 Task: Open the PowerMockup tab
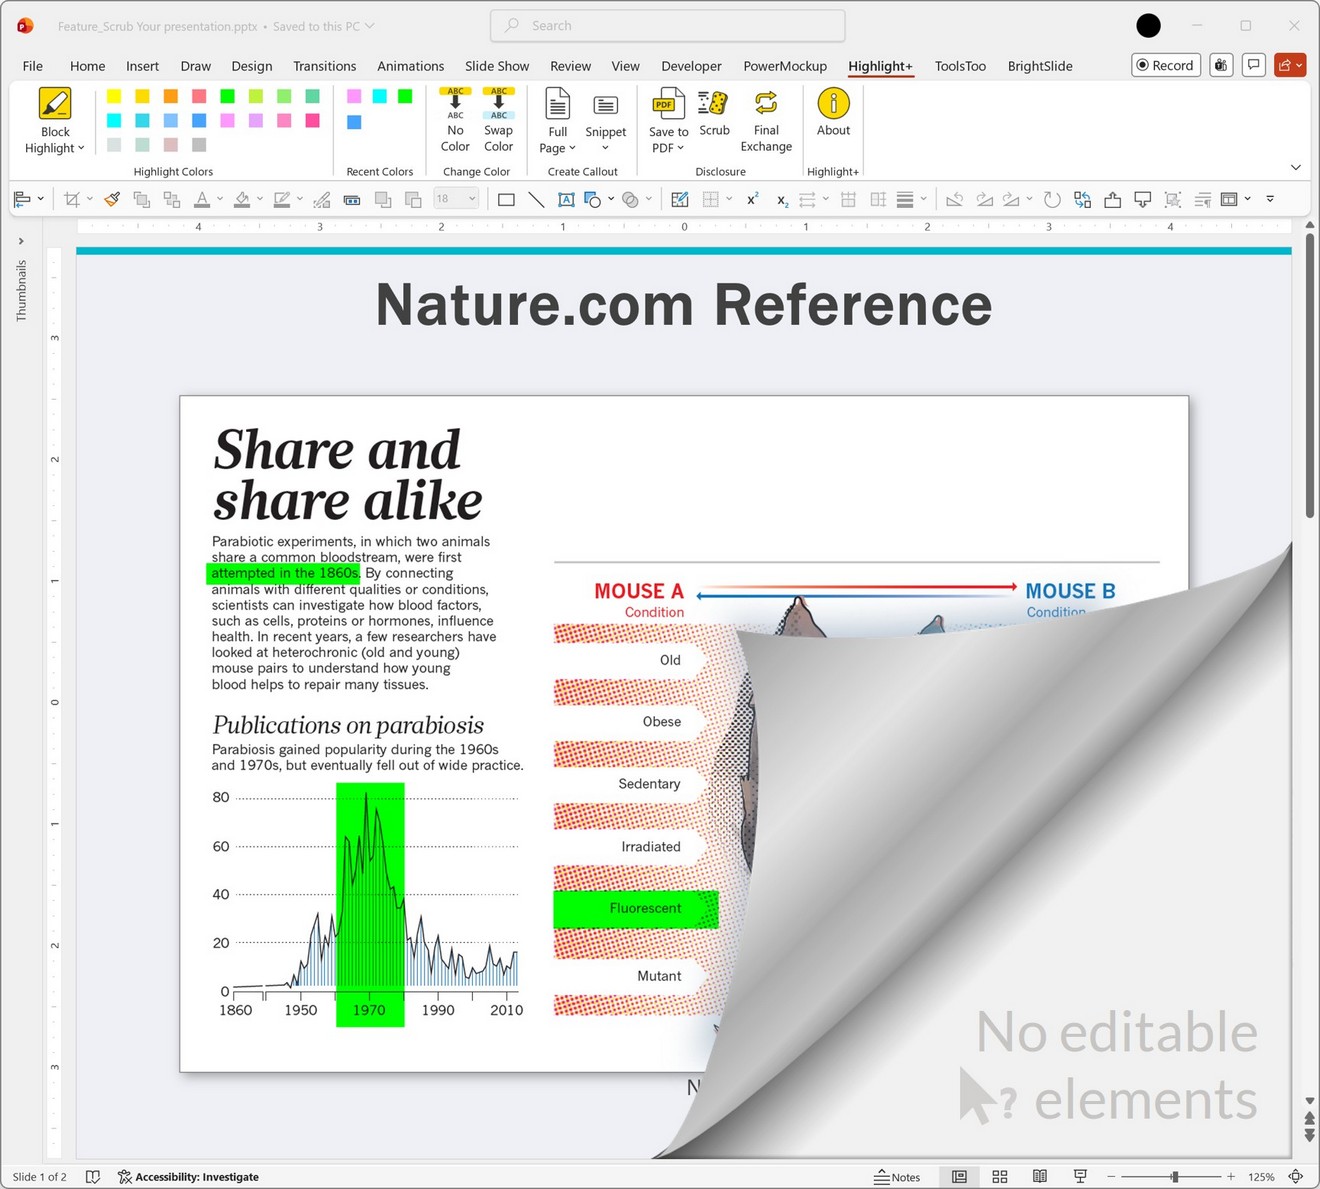tap(785, 66)
